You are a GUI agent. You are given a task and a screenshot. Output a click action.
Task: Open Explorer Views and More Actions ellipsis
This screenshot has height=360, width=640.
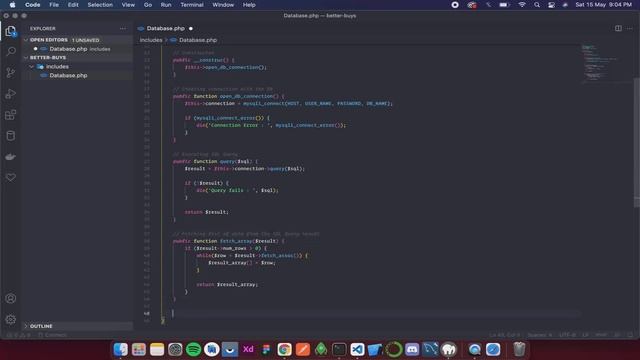pyautogui.click(x=122, y=29)
